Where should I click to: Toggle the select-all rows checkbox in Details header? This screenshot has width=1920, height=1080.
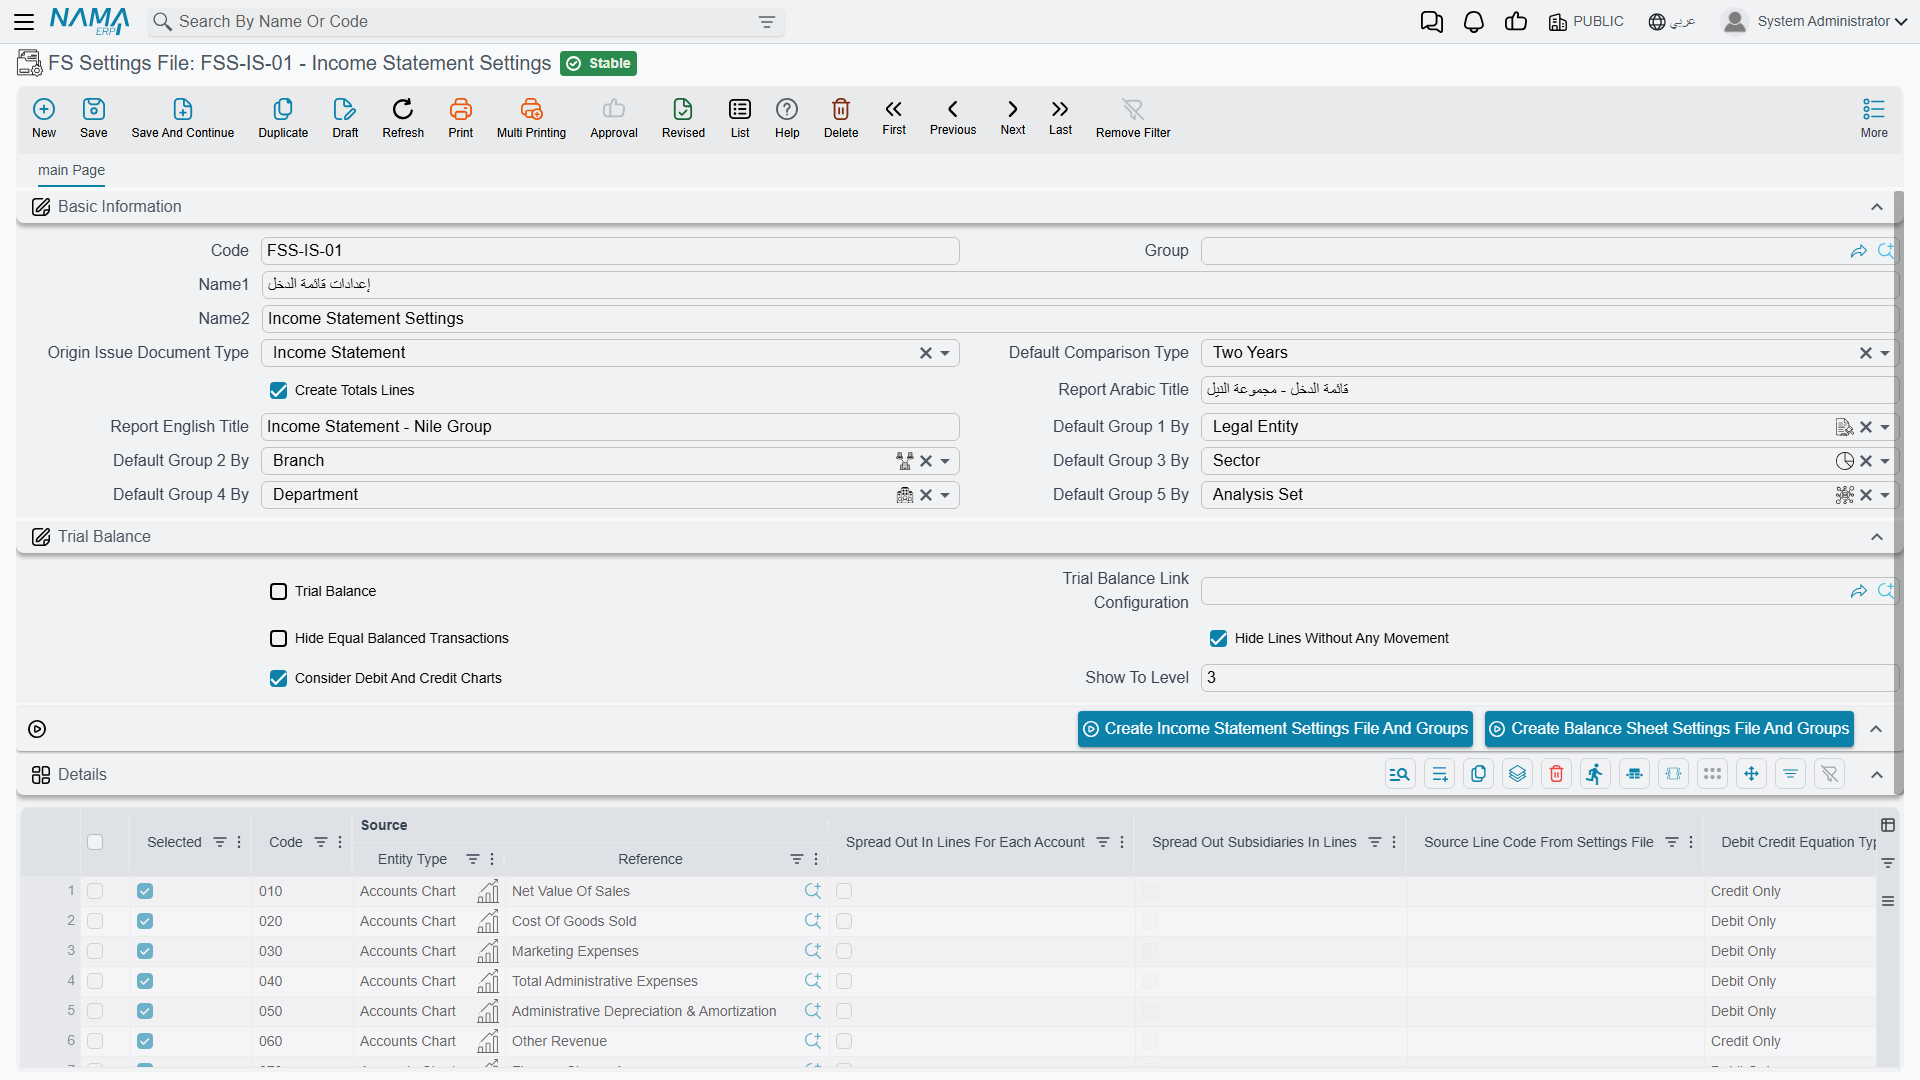[95, 842]
